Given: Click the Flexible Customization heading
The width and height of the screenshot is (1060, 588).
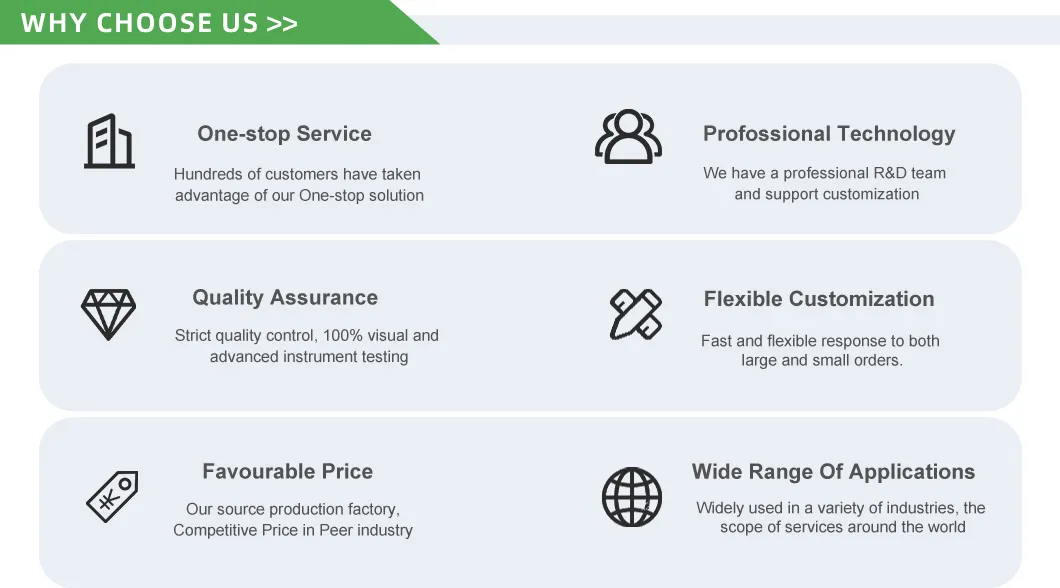Looking at the screenshot, I should pos(819,299).
